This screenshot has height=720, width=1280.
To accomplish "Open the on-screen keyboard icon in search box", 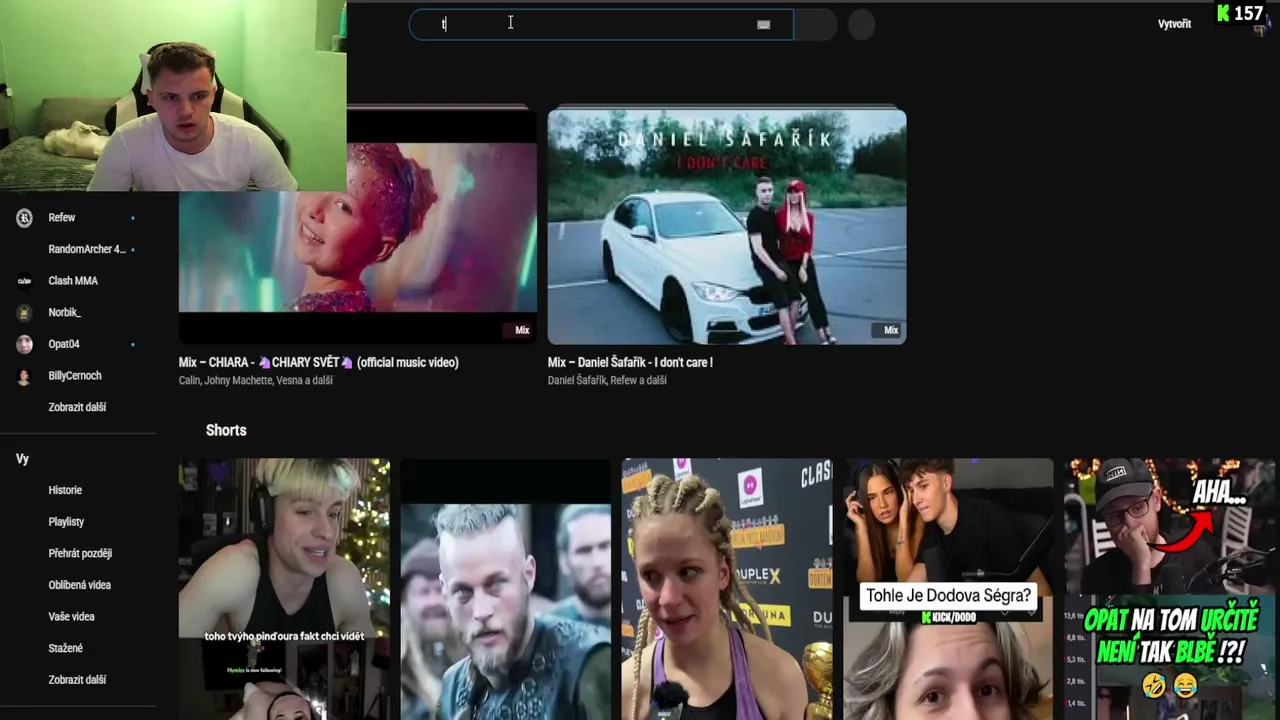I will pyautogui.click(x=764, y=25).
